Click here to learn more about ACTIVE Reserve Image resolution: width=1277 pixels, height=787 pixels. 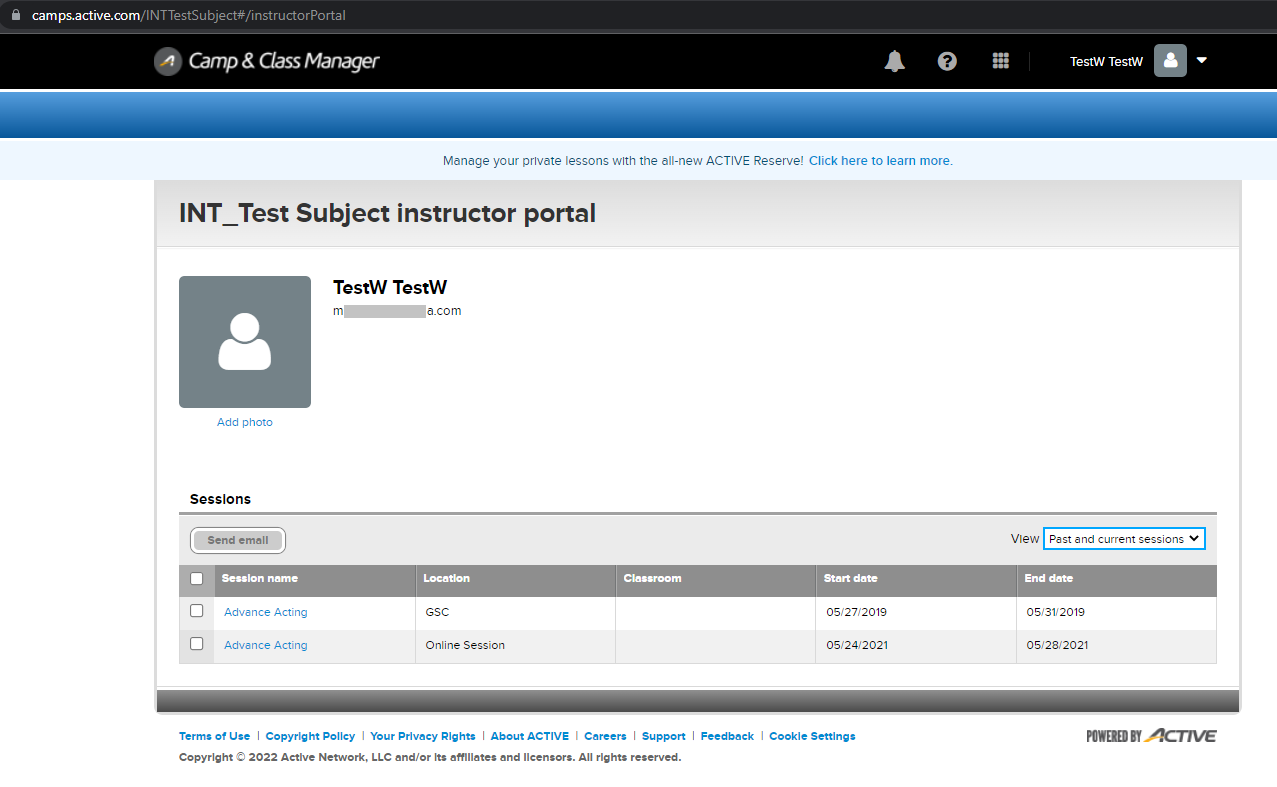880,161
